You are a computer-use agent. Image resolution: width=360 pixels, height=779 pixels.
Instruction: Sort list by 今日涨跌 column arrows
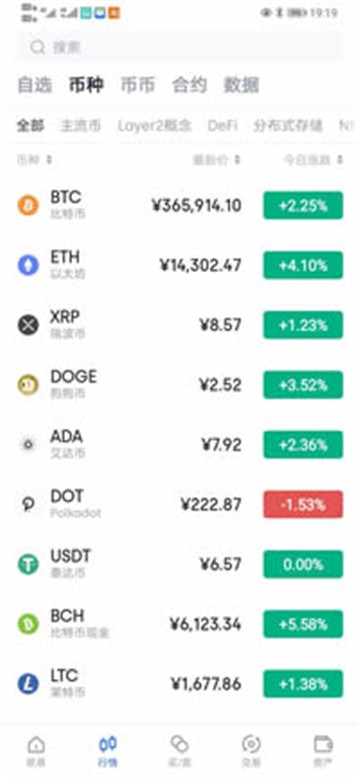point(340,160)
